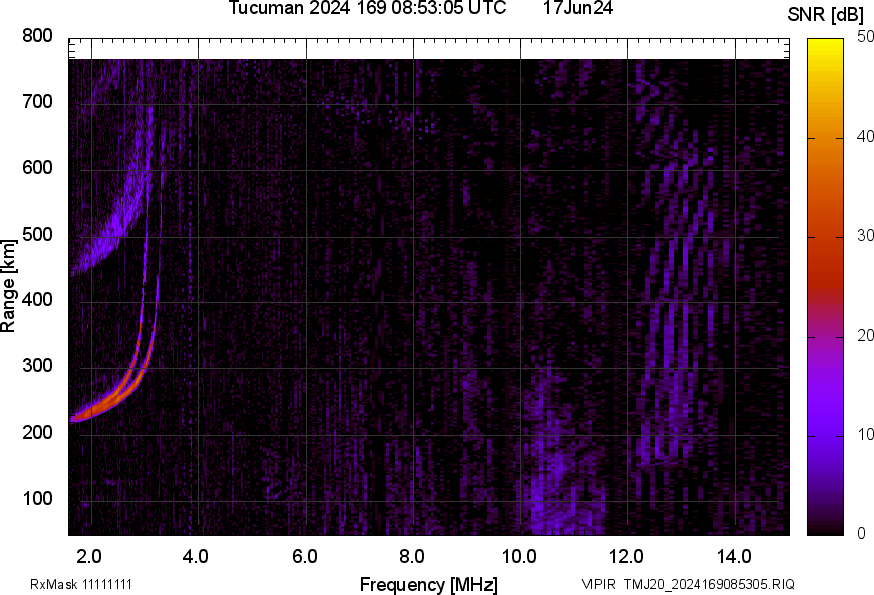The height and width of the screenshot is (595, 874).
Task: Click frequency tick label '4.0'
Action: coord(196,556)
